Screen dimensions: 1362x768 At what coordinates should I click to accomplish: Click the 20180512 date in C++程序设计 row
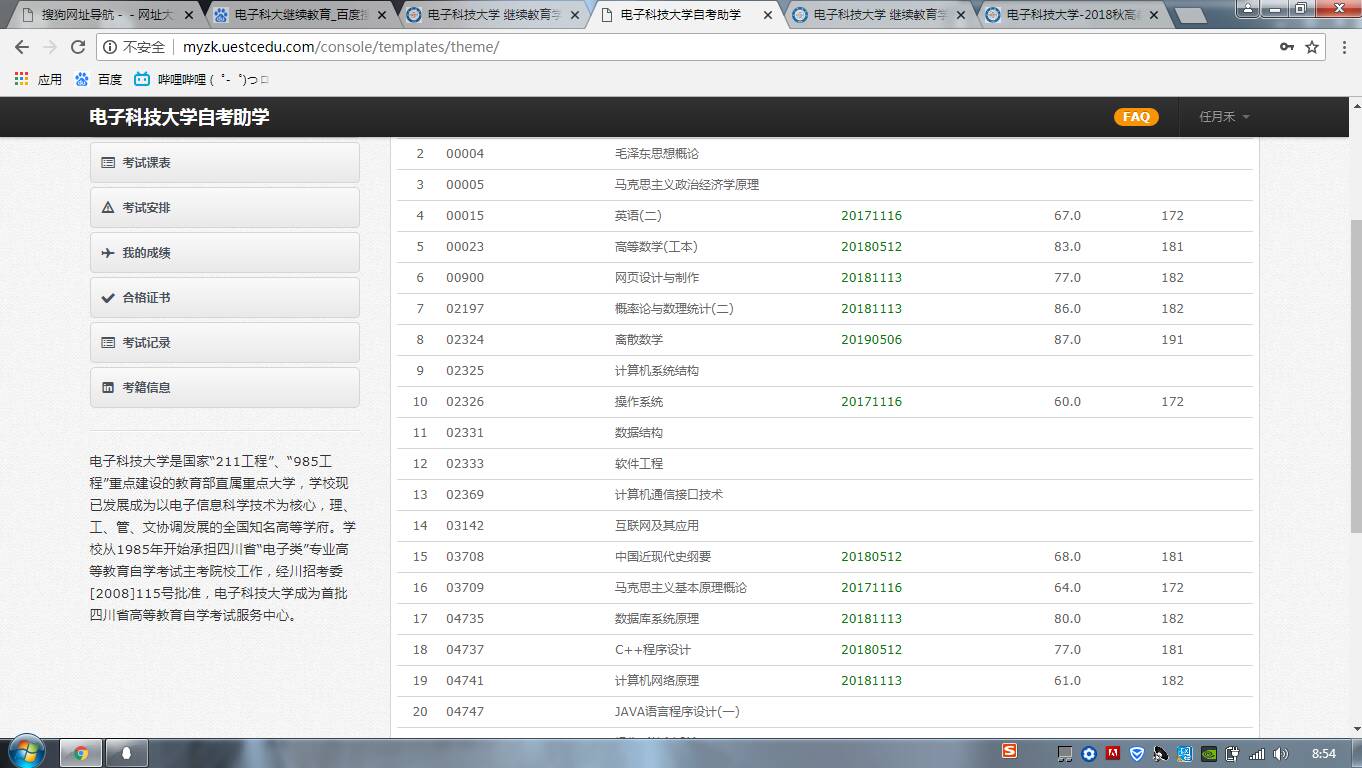871,650
